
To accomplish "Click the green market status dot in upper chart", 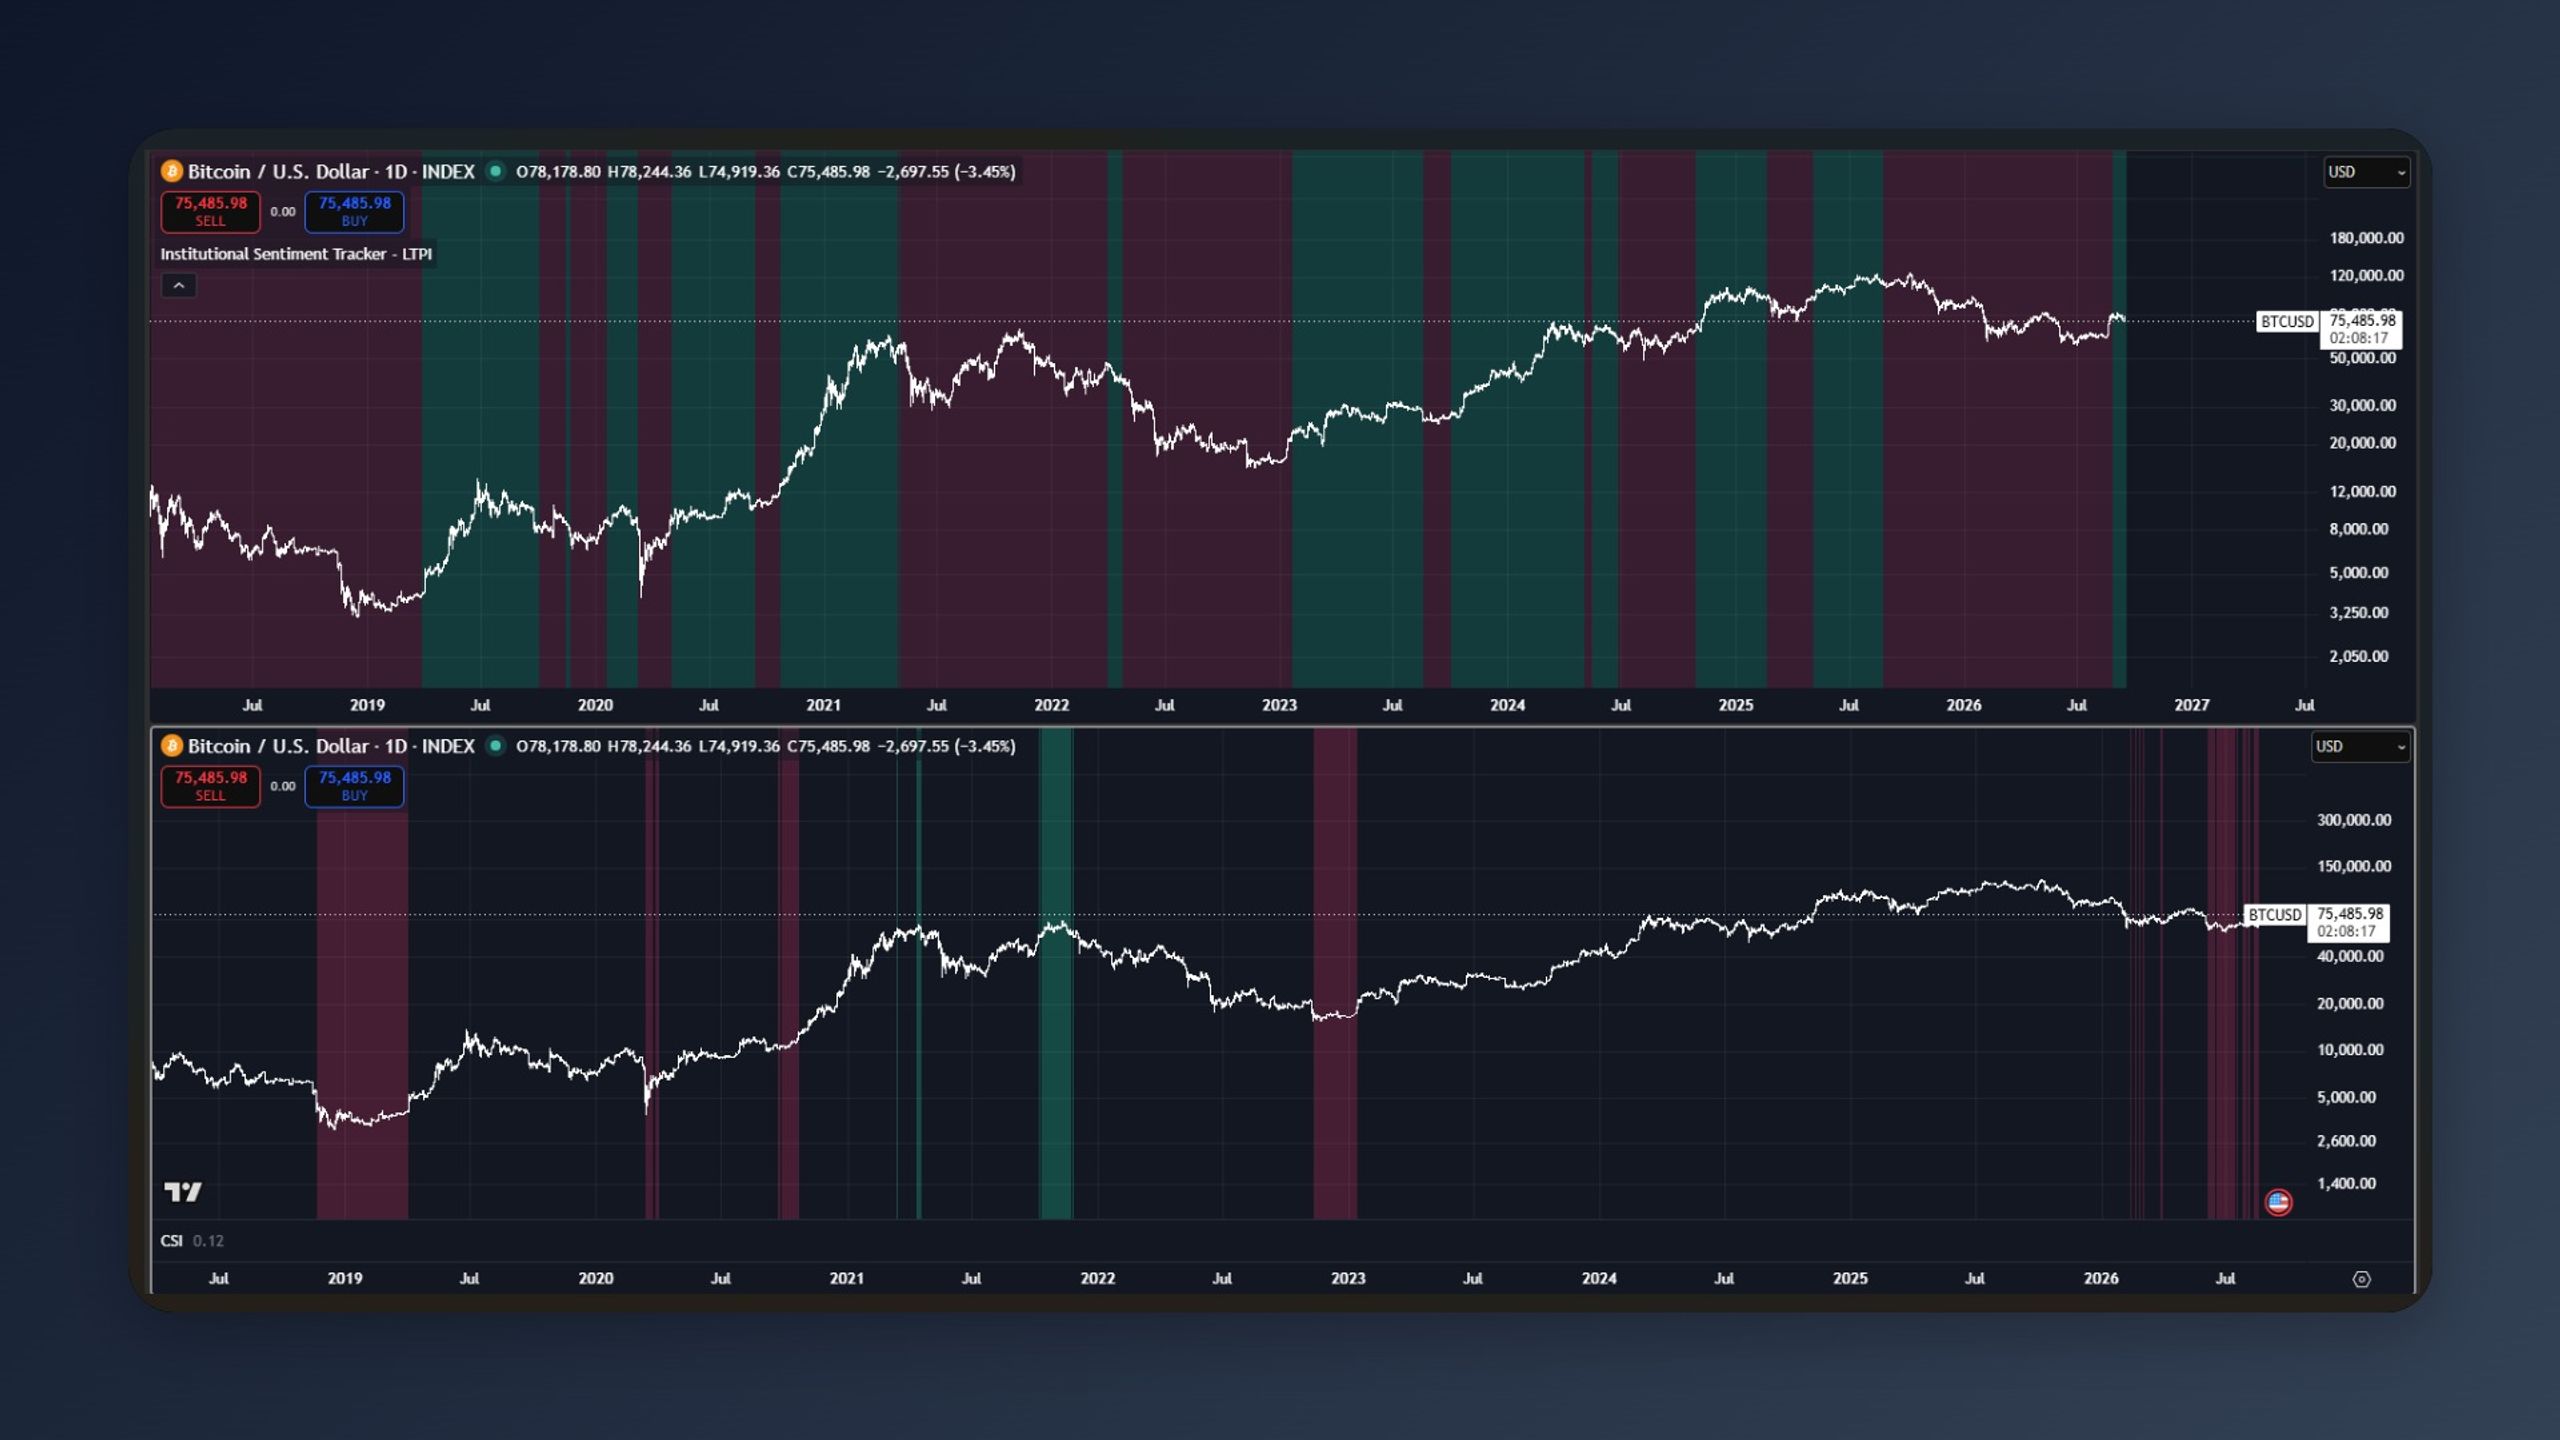I will (x=495, y=171).
